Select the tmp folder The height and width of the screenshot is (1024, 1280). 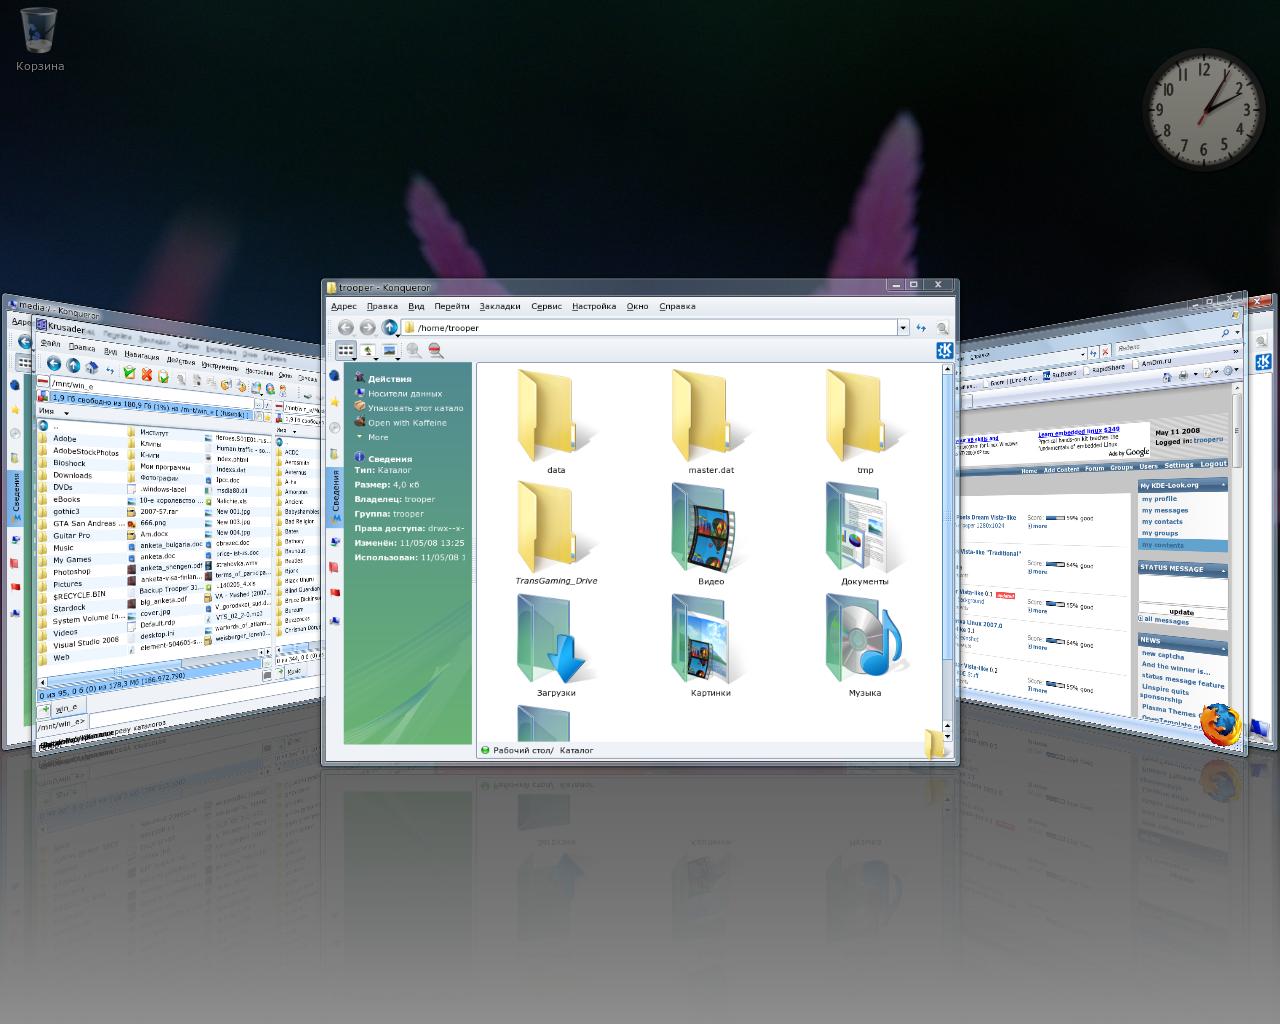click(865, 421)
